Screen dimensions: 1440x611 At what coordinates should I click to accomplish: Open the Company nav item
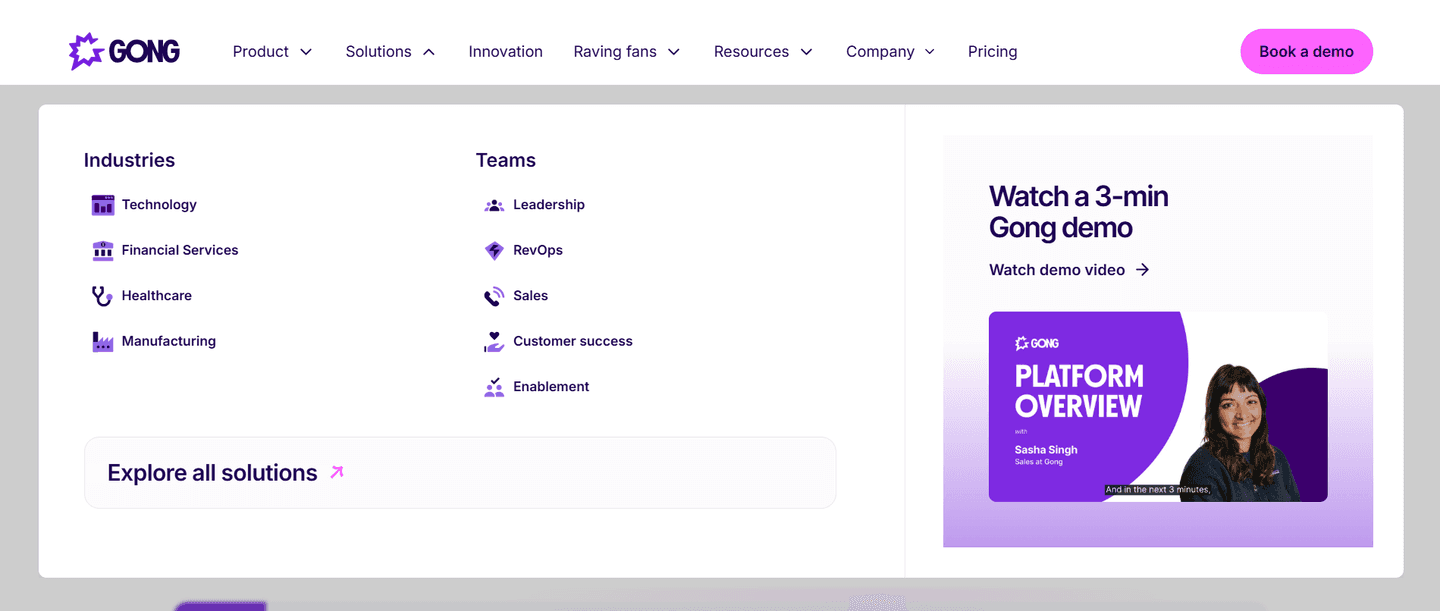click(880, 51)
